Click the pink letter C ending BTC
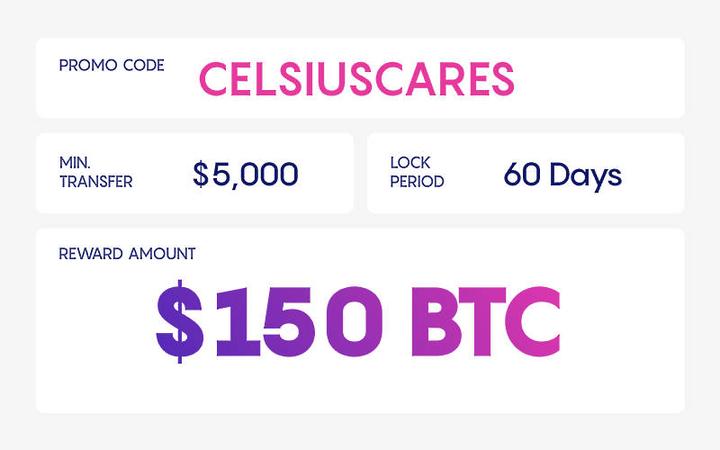 click(533, 321)
